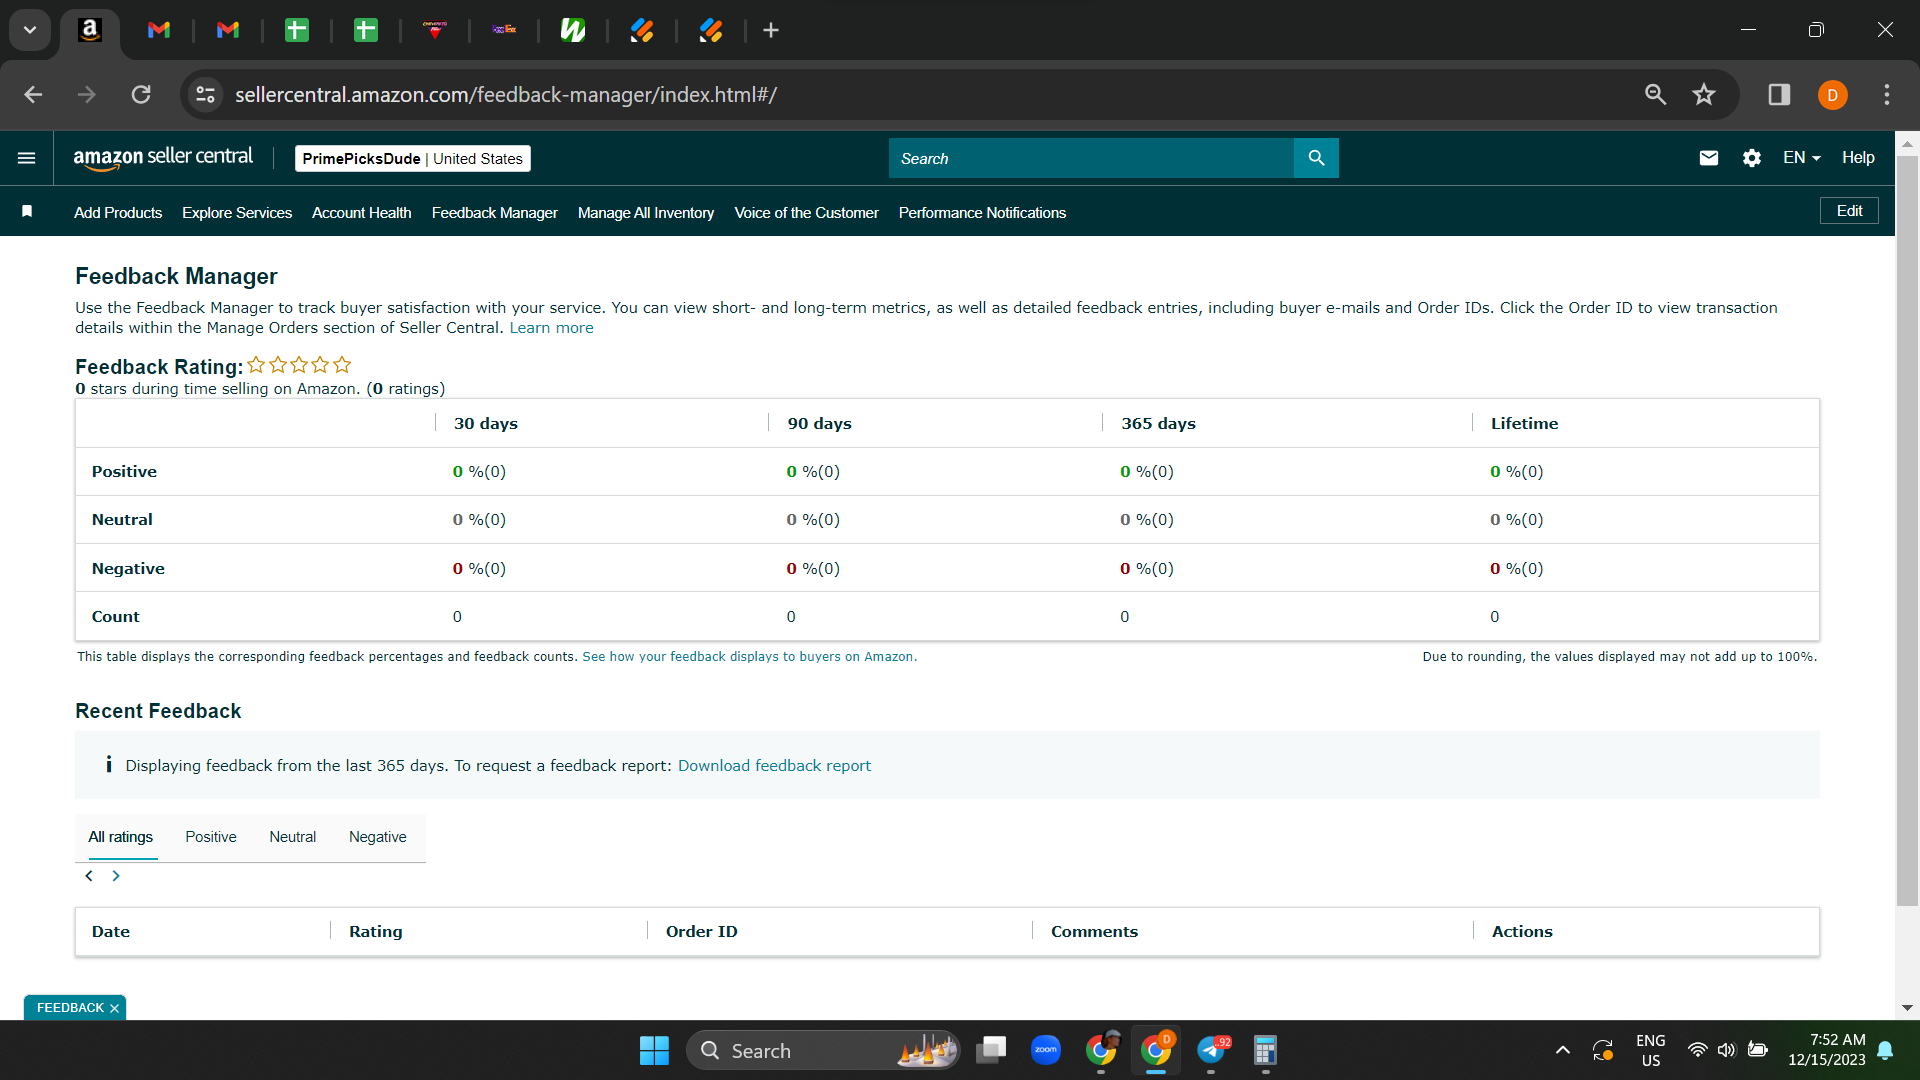Select the All ratings tab
The image size is (1920, 1080).
tap(120, 837)
